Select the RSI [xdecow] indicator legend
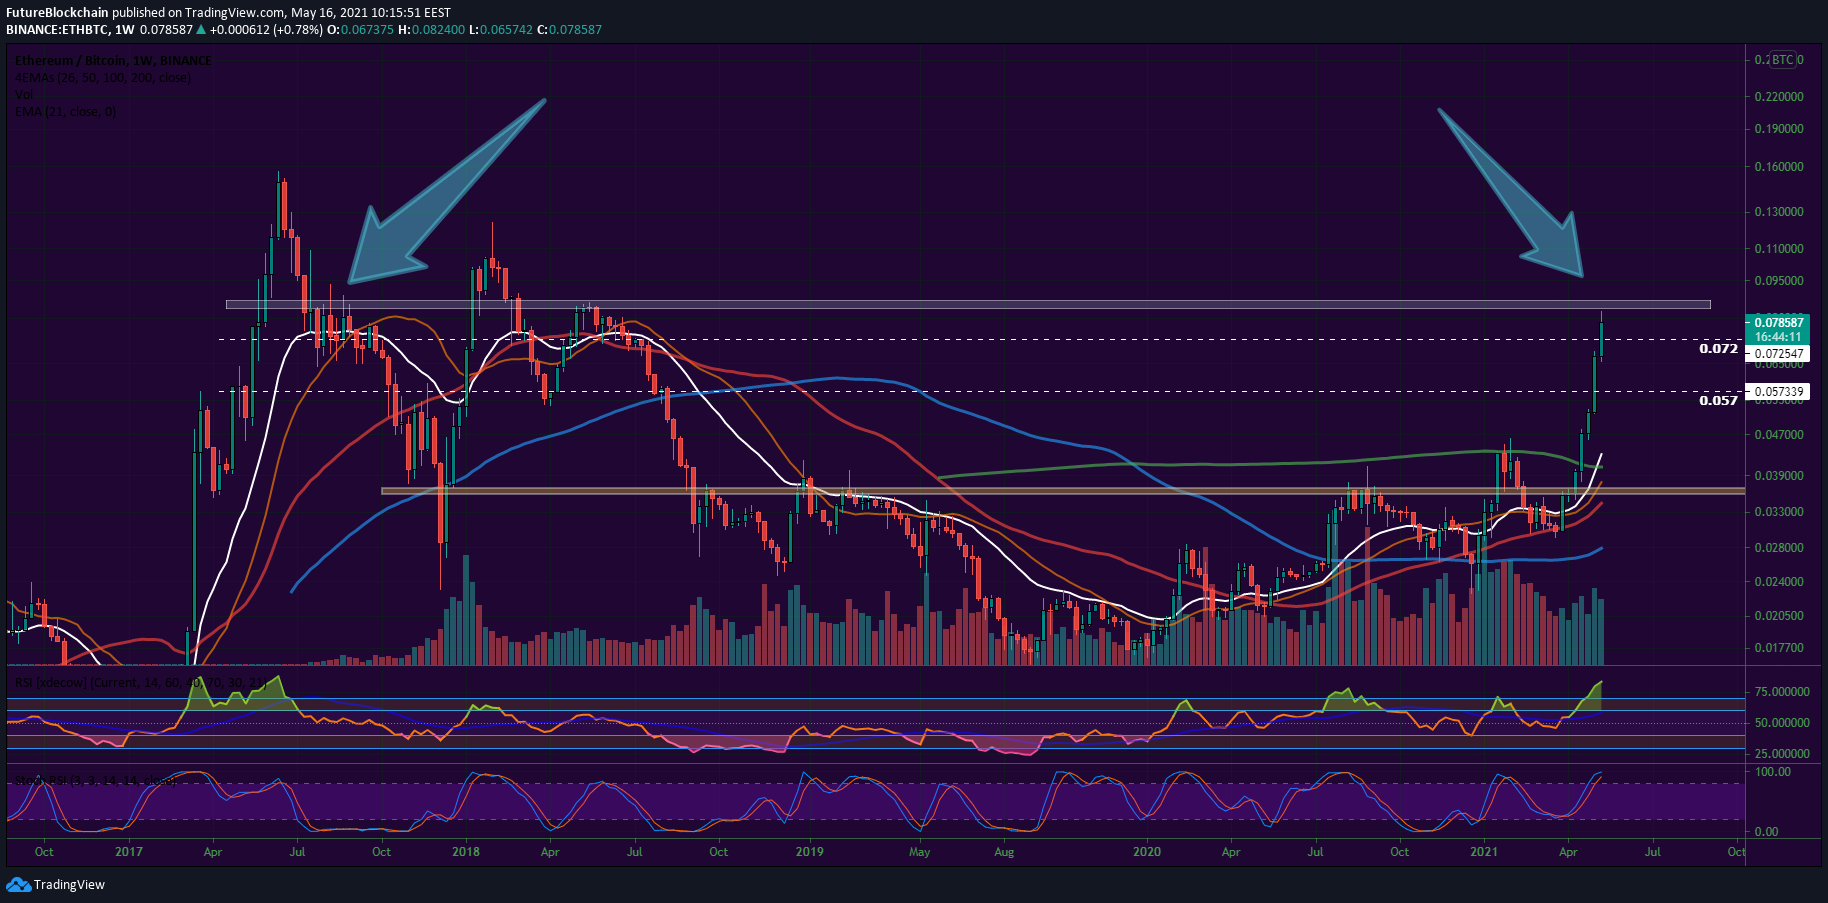The height and width of the screenshot is (903, 1828). 142,683
